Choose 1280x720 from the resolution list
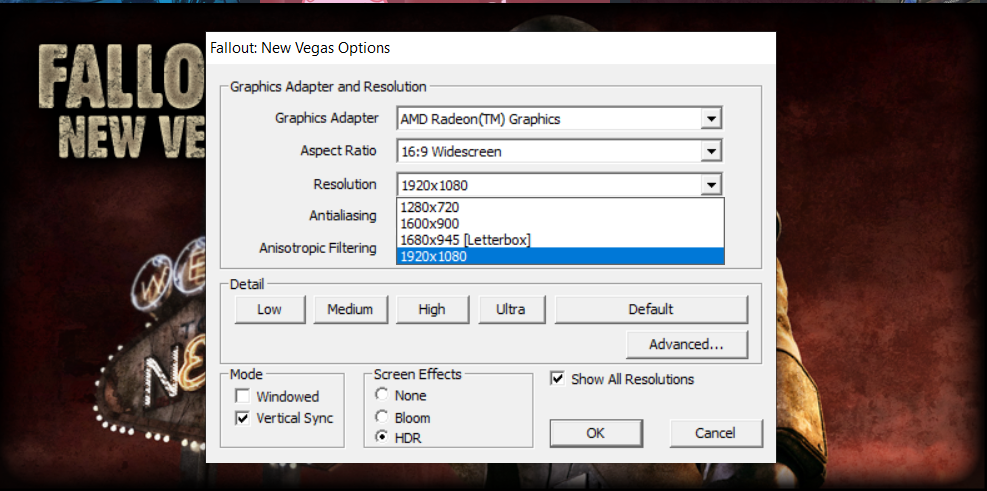 560,207
